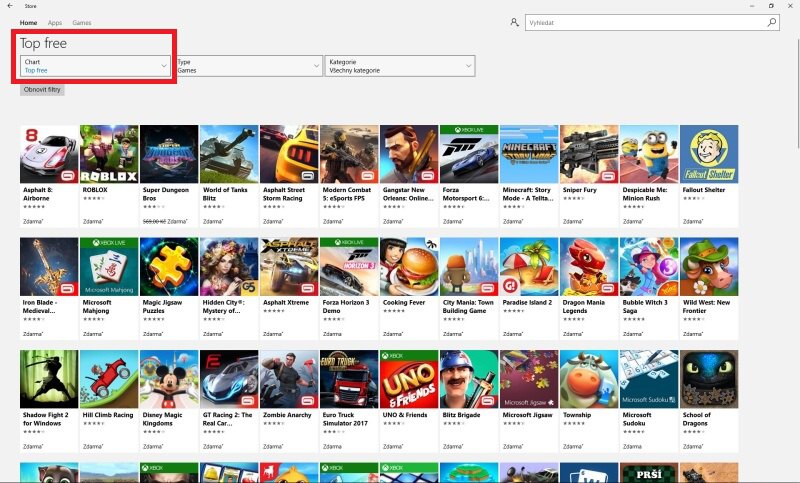The height and width of the screenshot is (483, 800).
Task: Open Microsoft Mahjong game icon
Action: click(x=109, y=266)
